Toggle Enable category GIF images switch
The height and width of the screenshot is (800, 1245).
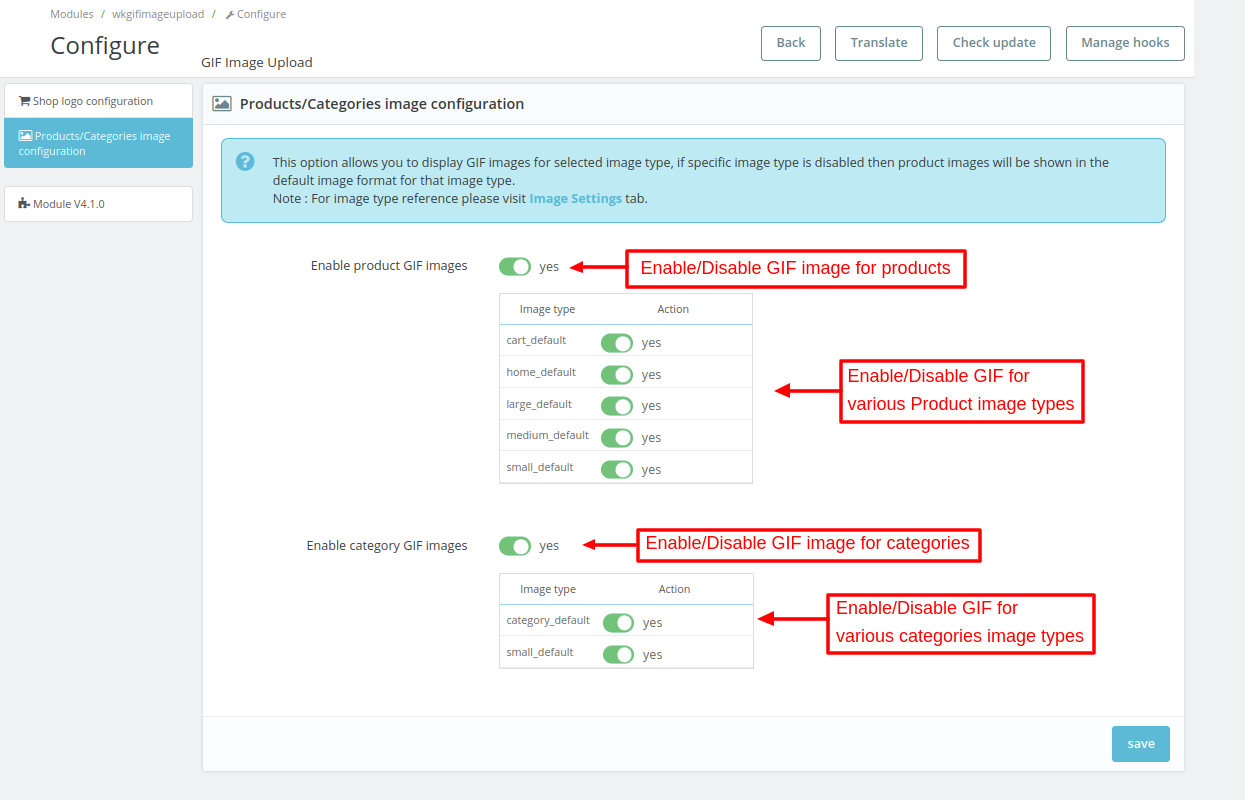tap(515, 546)
